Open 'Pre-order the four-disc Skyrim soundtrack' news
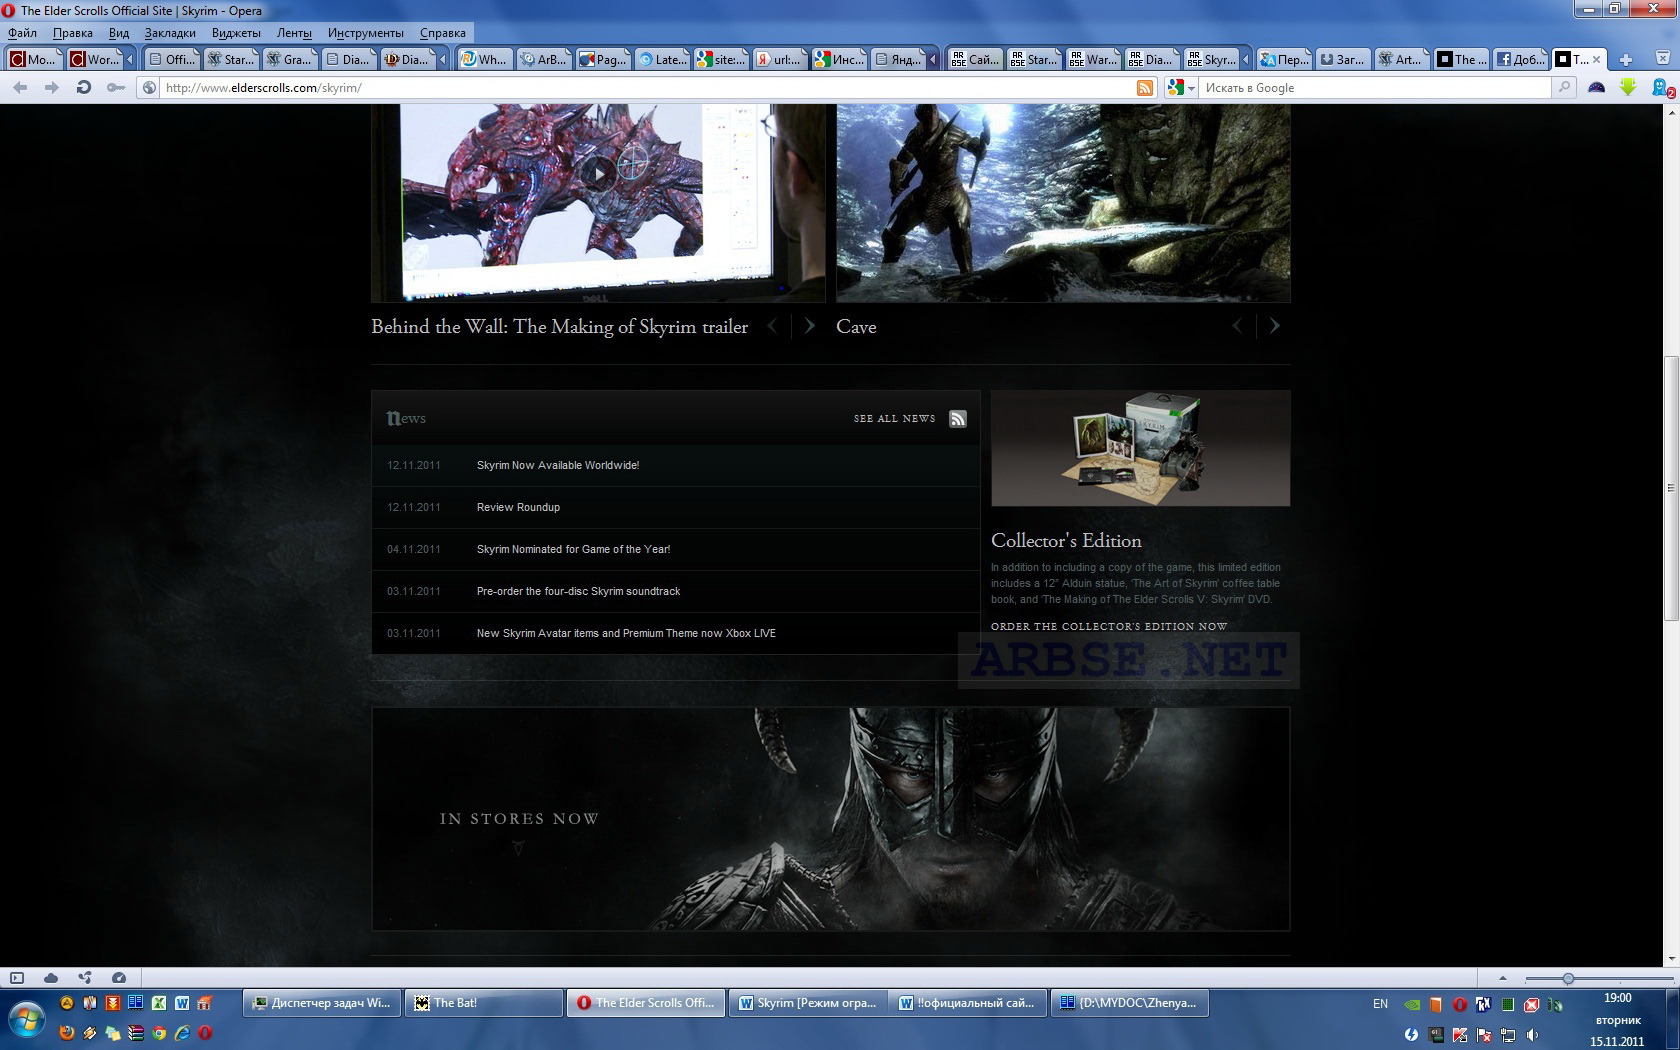 [x=578, y=591]
